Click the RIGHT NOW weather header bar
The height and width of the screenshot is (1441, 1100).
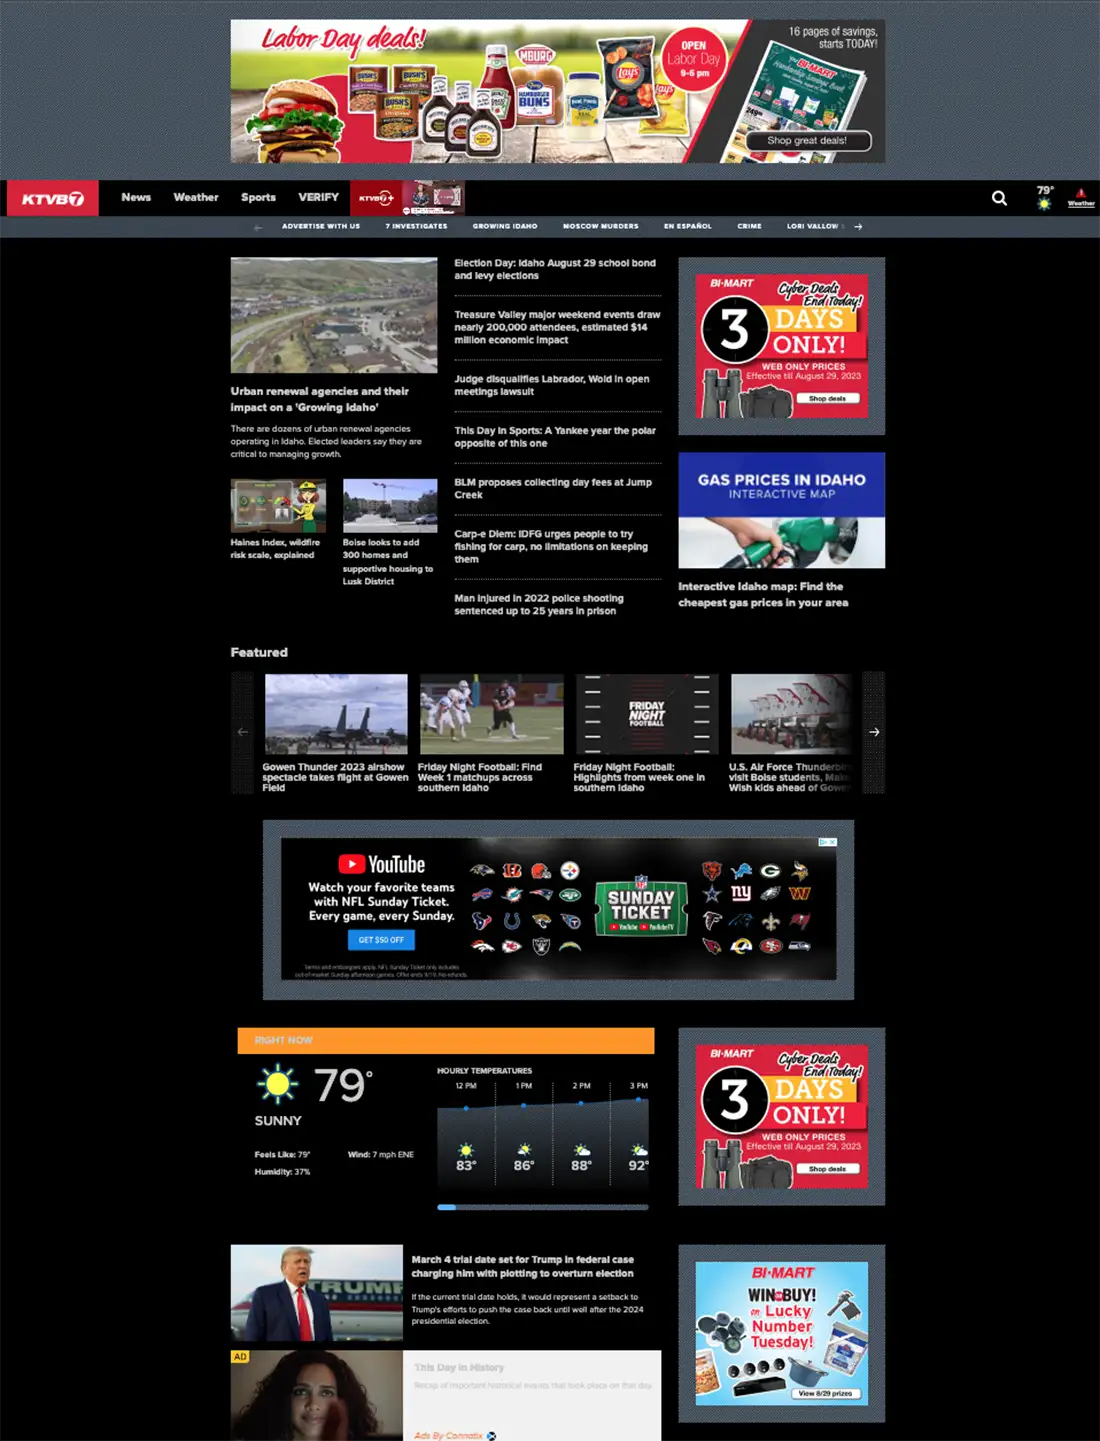click(x=446, y=1040)
